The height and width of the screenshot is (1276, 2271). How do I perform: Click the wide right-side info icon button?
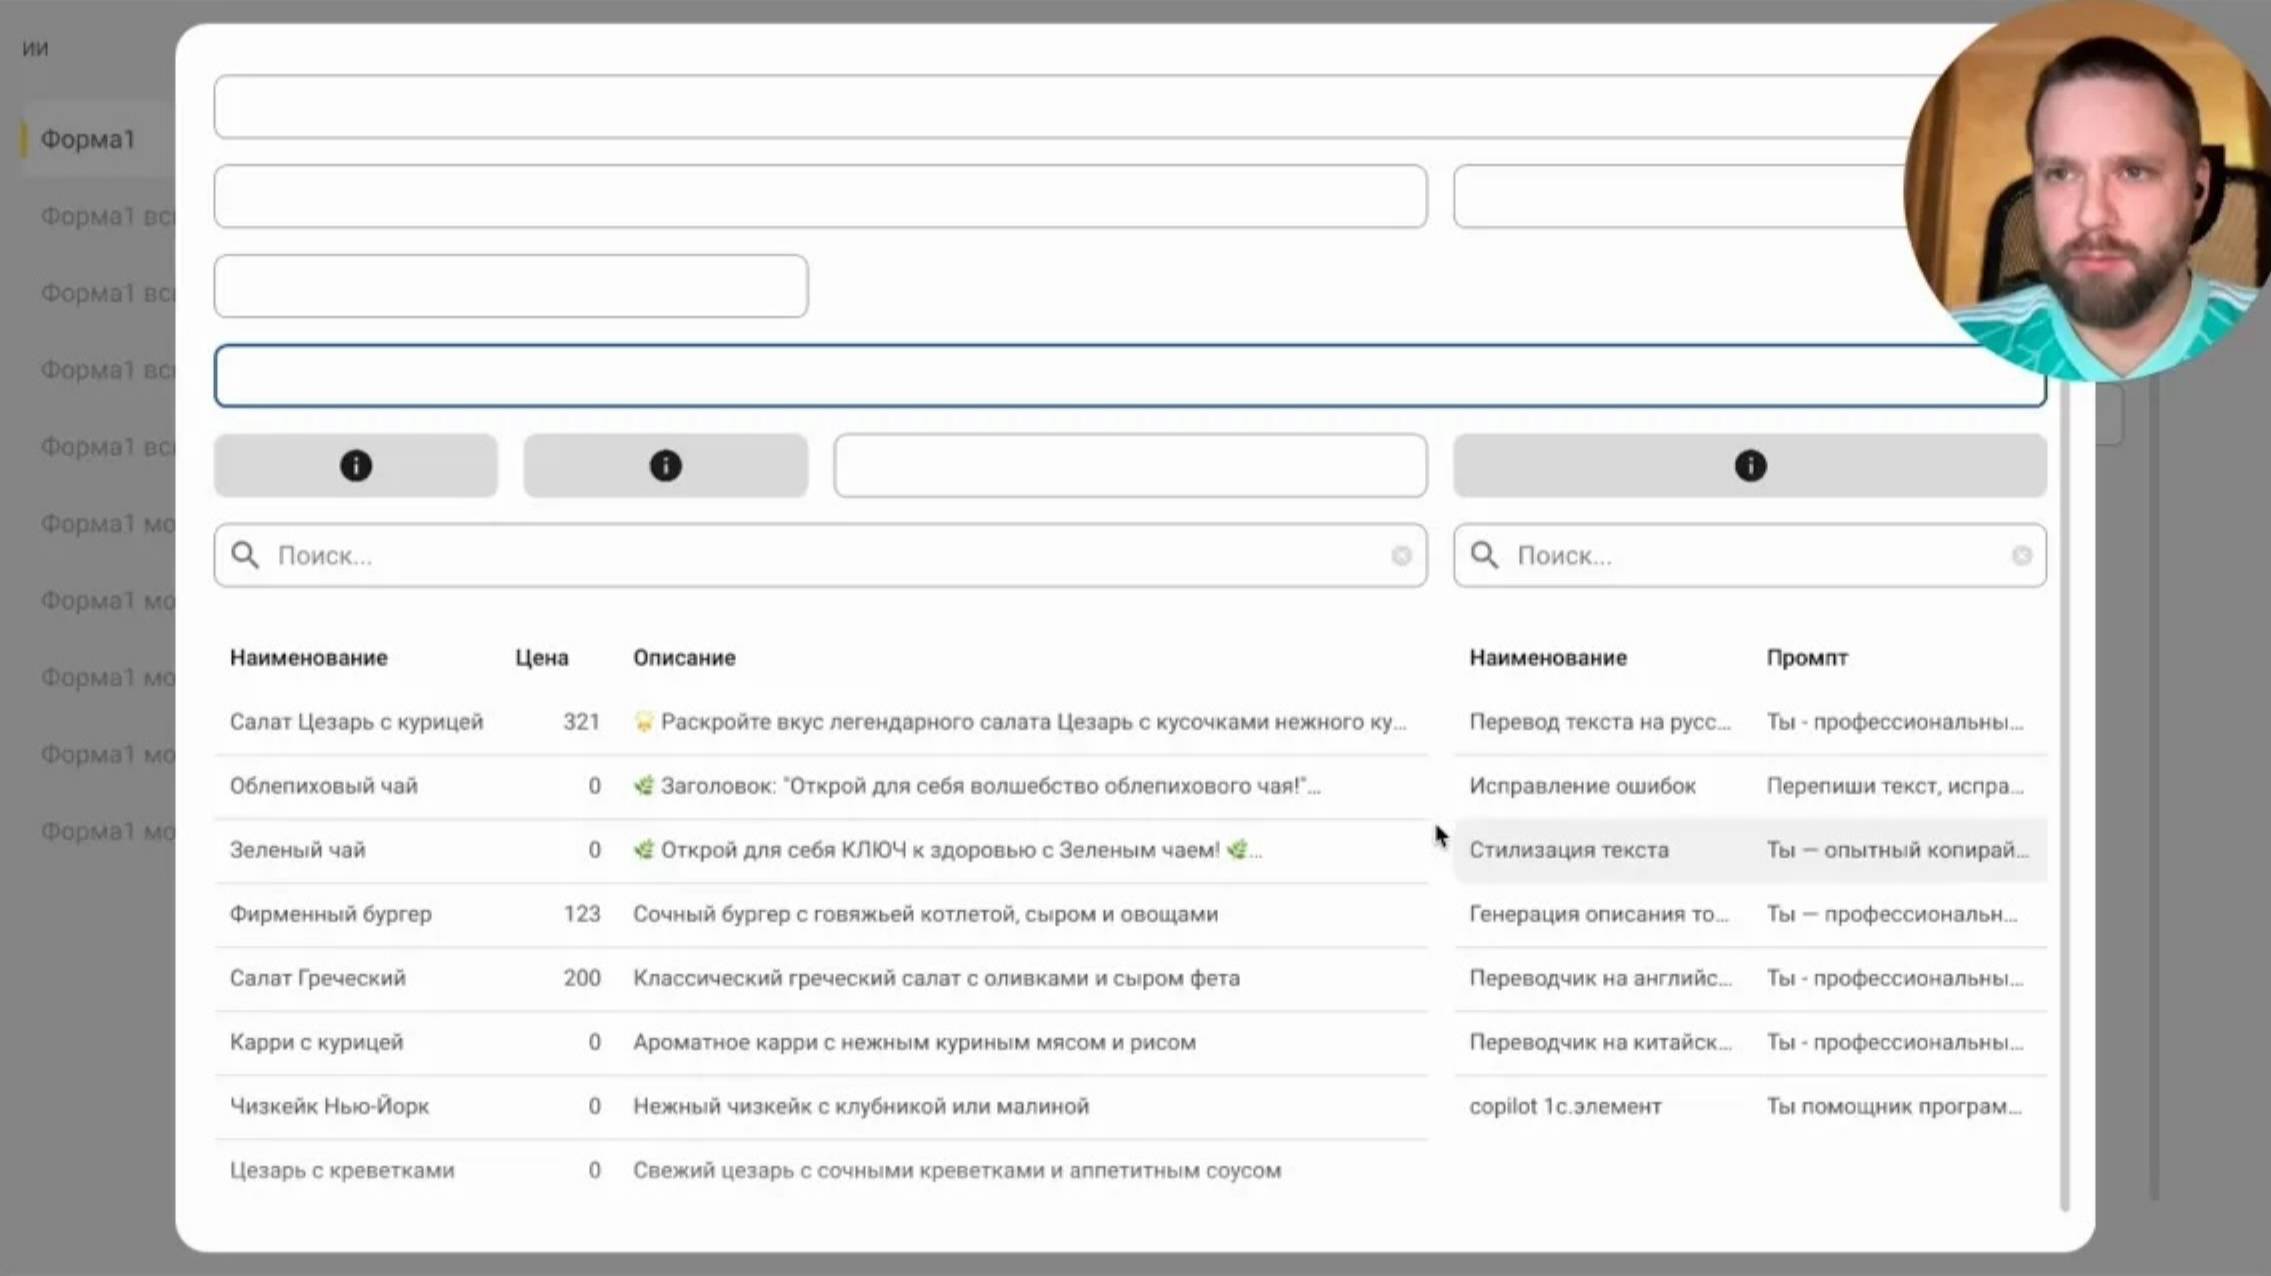(1749, 466)
